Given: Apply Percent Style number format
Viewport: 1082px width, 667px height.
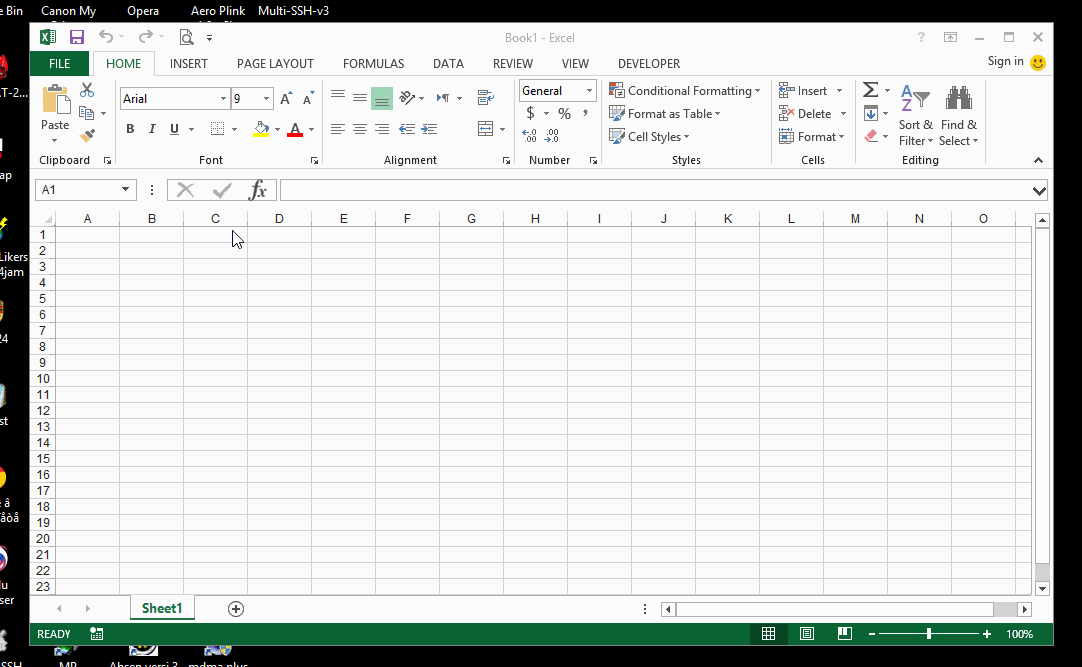Looking at the screenshot, I should point(563,113).
